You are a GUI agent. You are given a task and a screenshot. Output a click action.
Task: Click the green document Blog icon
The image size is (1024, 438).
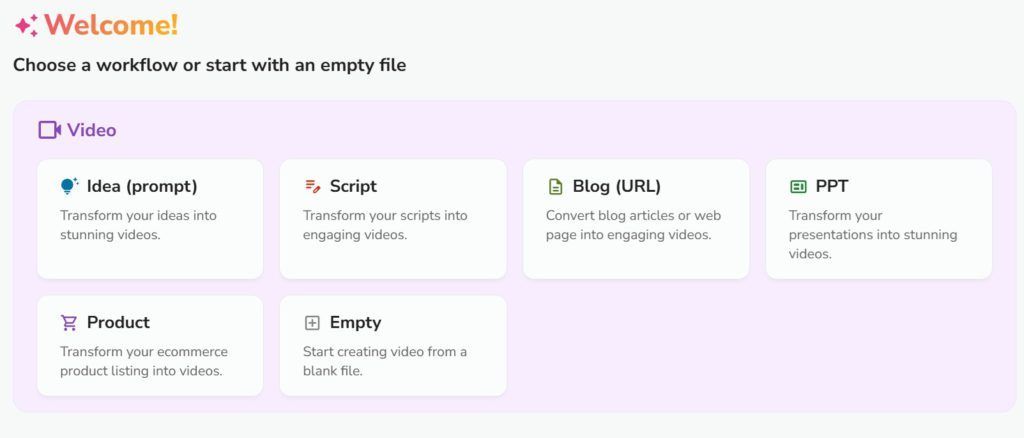pyautogui.click(x=555, y=187)
